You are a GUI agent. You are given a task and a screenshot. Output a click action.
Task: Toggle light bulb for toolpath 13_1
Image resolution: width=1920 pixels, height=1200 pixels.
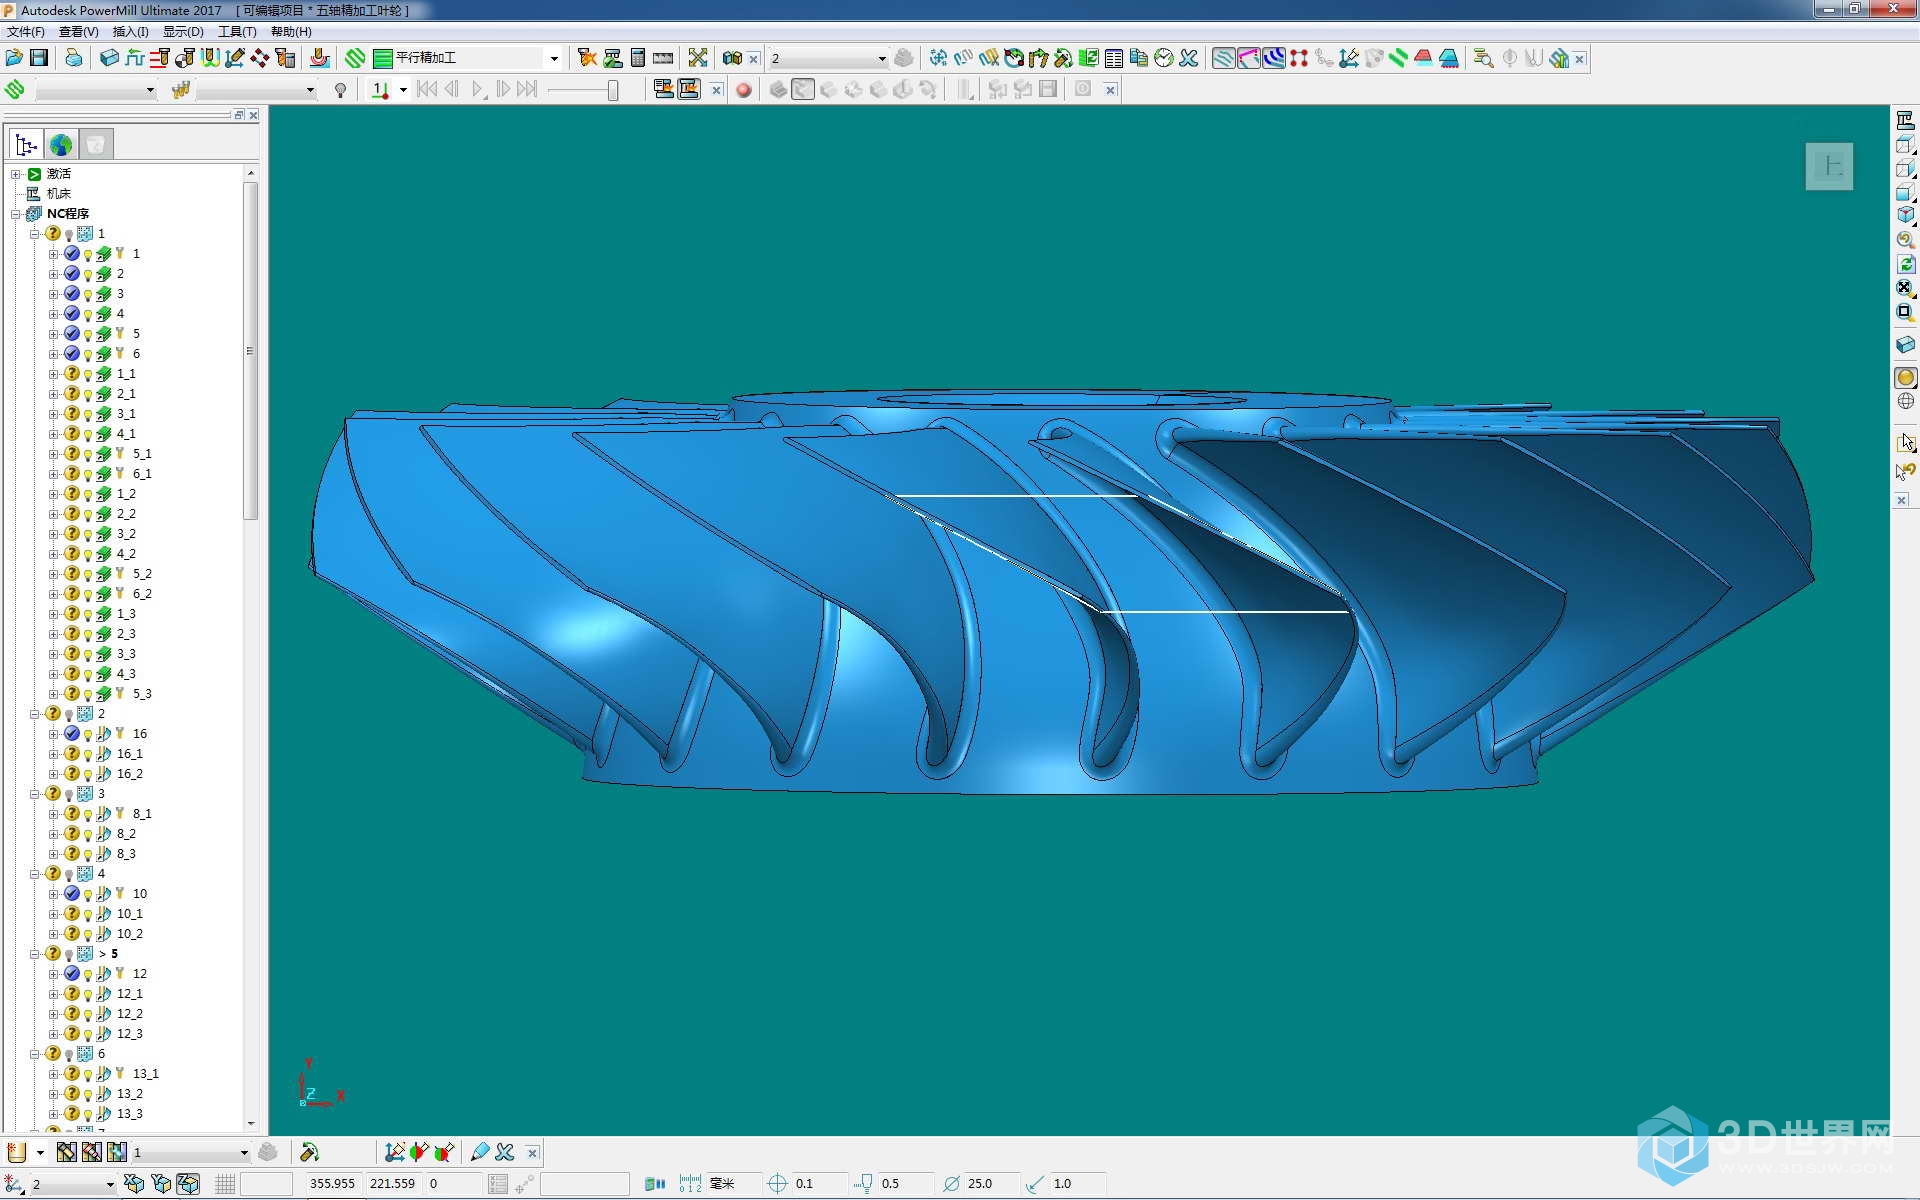(x=88, y=1075)
